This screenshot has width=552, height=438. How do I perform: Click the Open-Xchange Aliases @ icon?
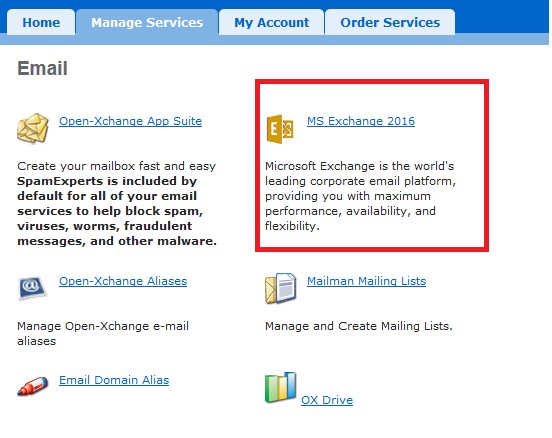pos(32,288)
